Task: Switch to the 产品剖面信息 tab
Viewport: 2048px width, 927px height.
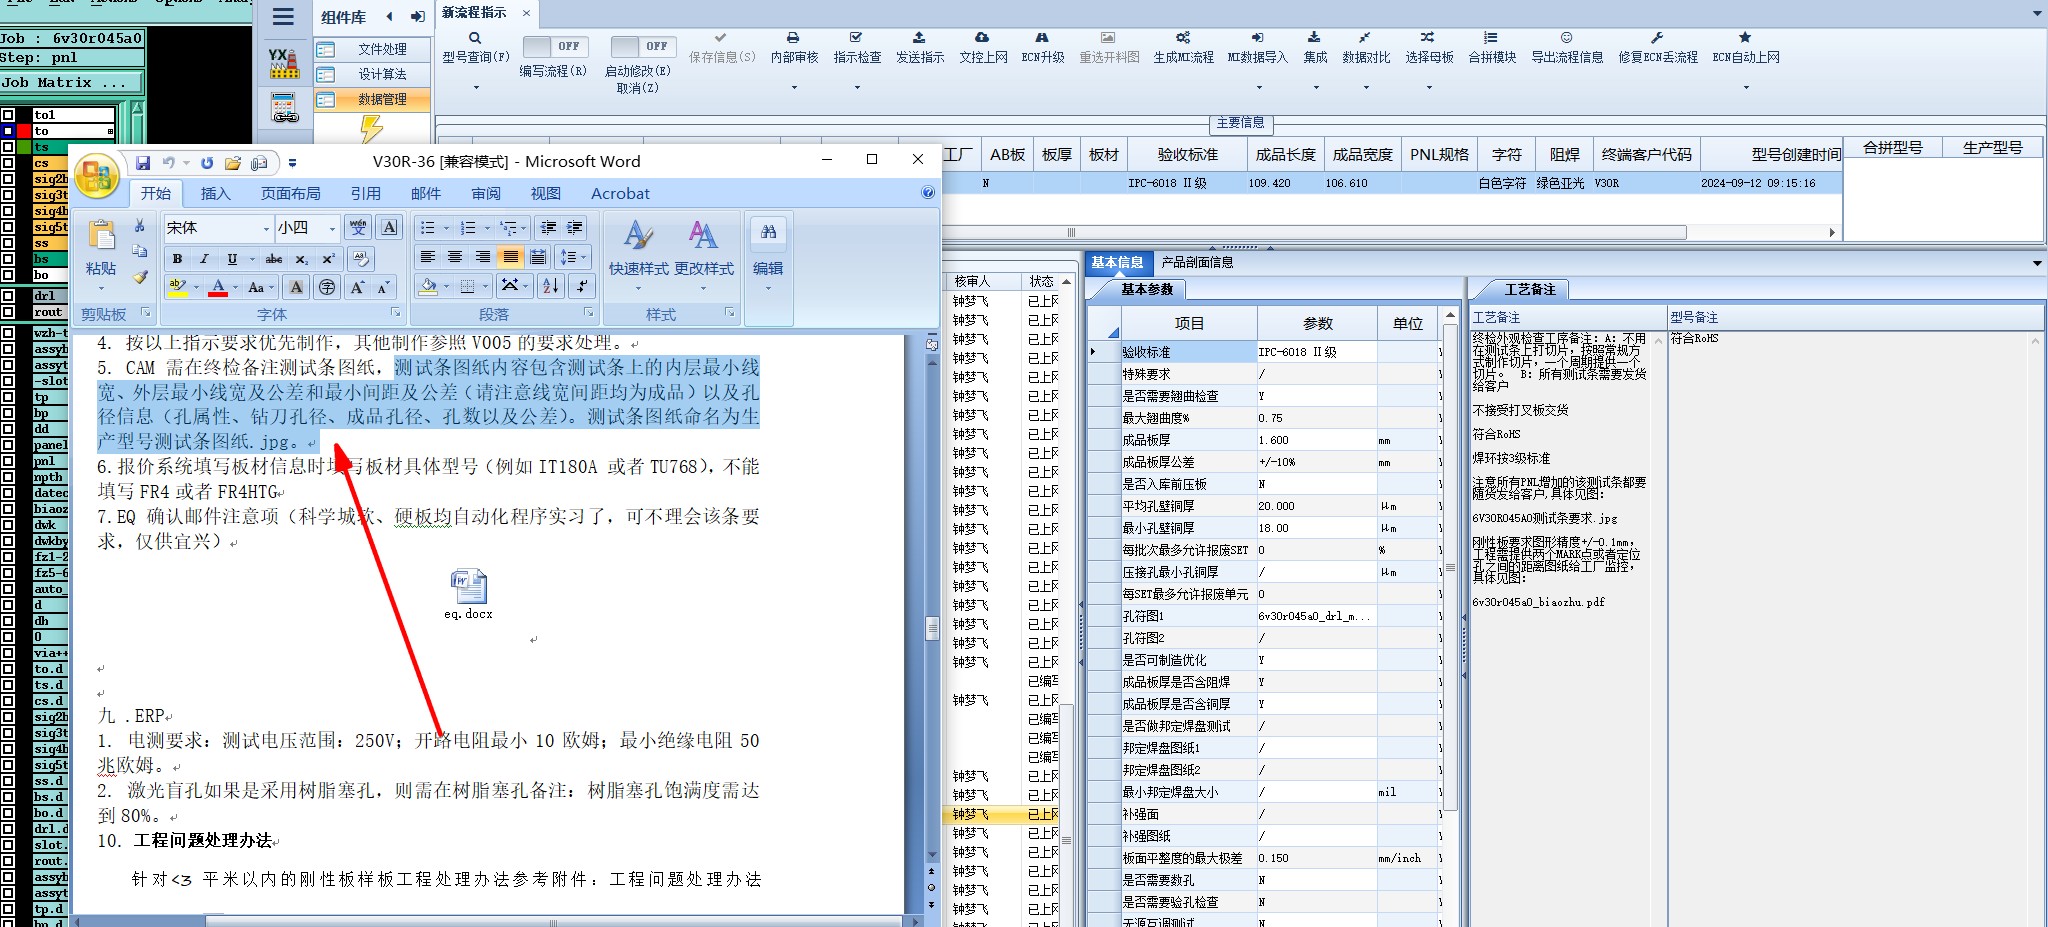Action: [1197, 263]
